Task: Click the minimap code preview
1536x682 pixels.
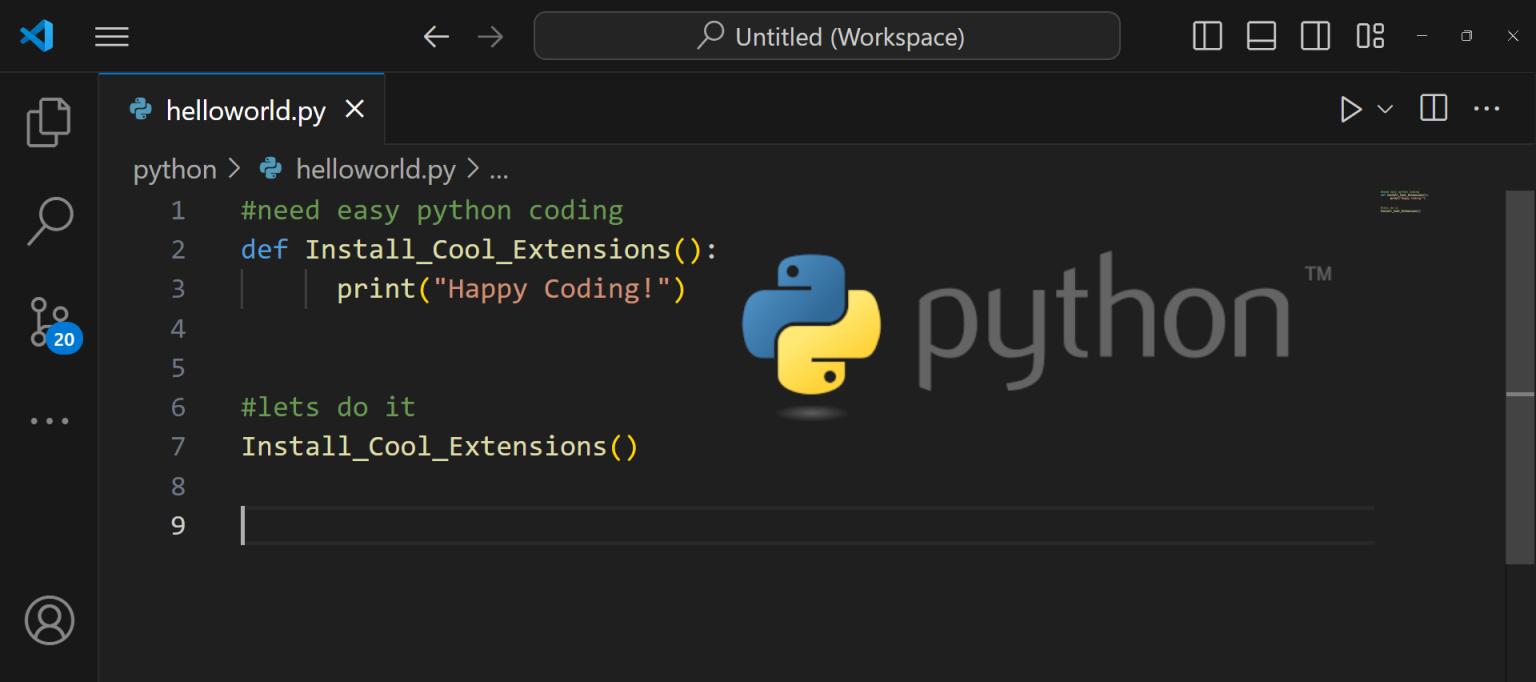Action: (1403, 201)
